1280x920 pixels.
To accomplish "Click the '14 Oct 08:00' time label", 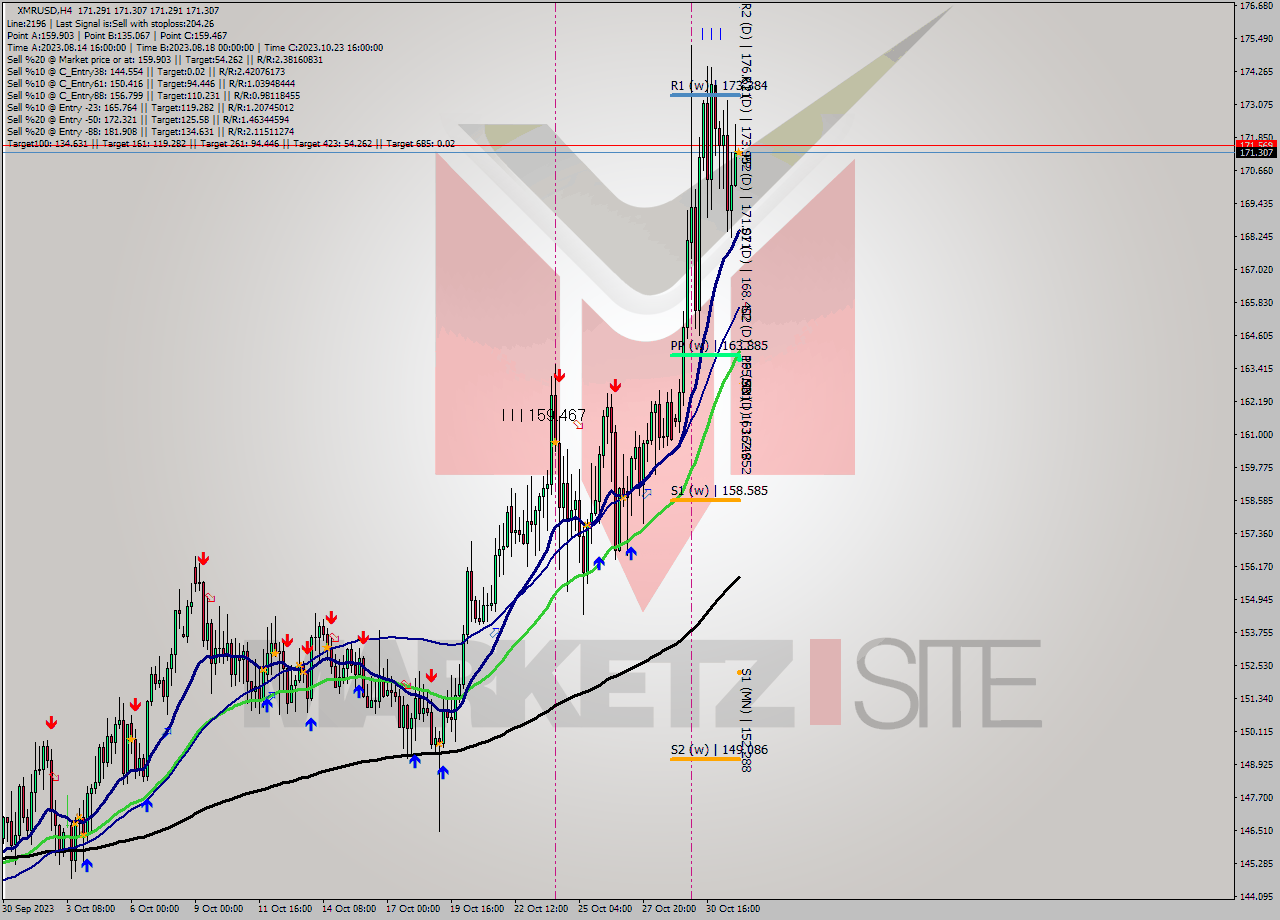I will [x=348, y=909].
